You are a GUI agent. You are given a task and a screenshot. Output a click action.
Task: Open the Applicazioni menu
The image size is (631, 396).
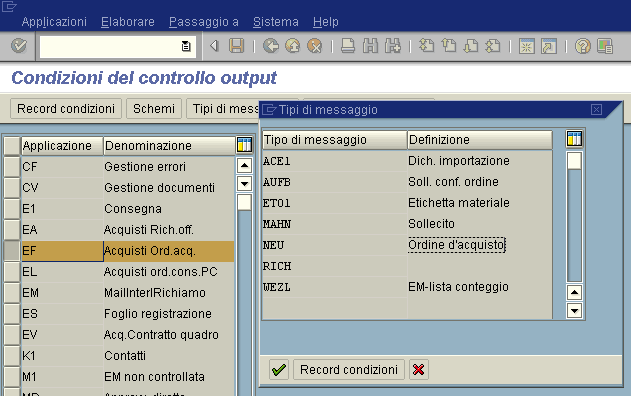(x=54, y=22)
